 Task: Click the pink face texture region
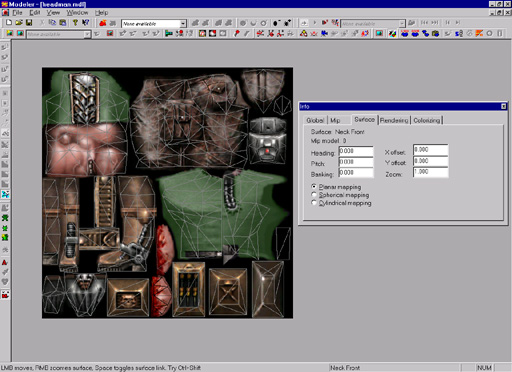coord(86,149)
